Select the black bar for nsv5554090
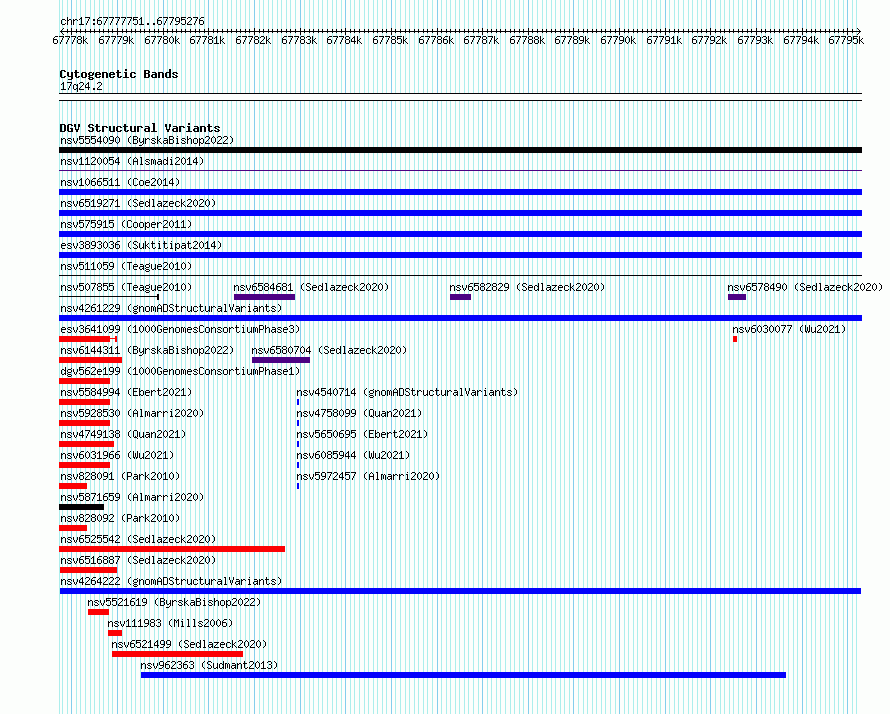The image size is (890, 714). (x=460, y=150)
